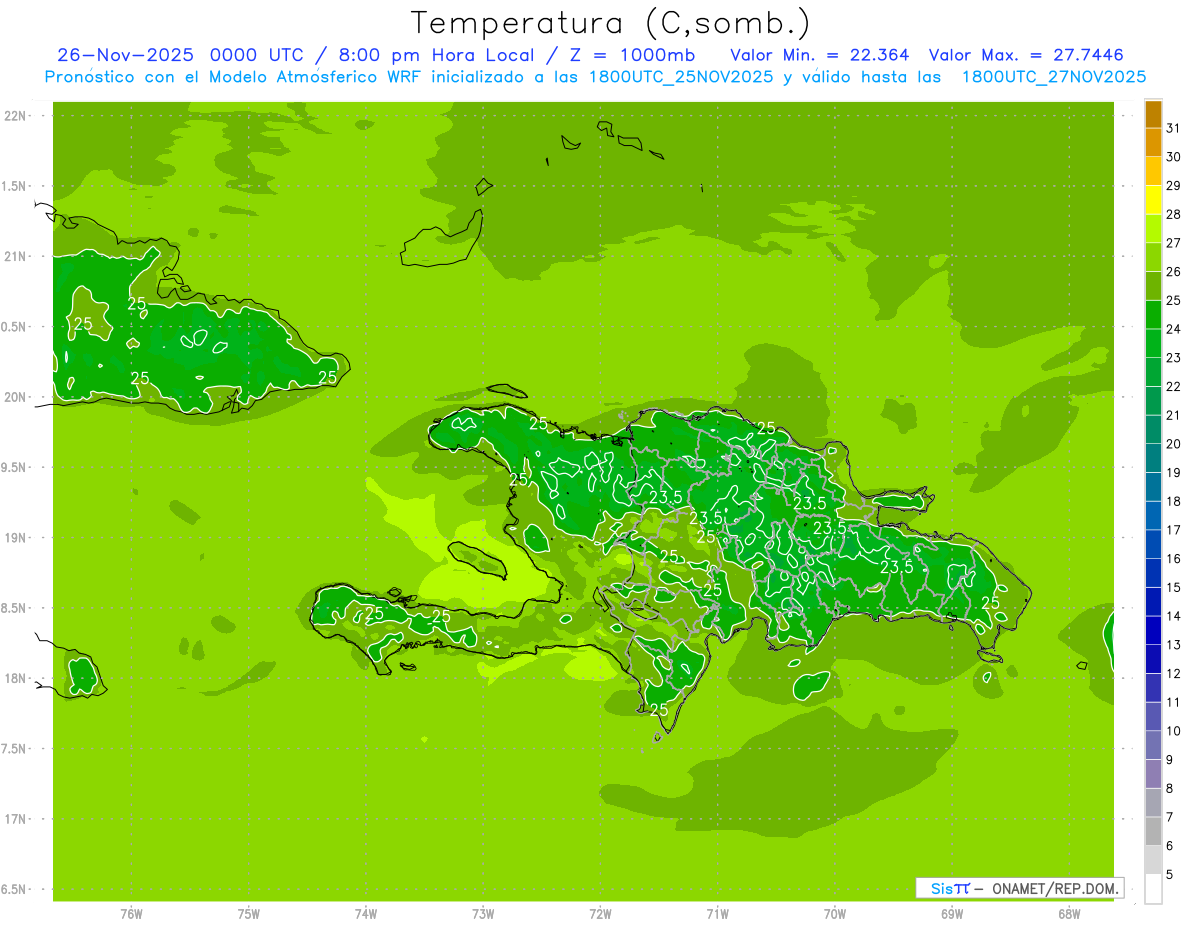
Task: Click the '0000 UTC' time text
Action: (257, 55)
